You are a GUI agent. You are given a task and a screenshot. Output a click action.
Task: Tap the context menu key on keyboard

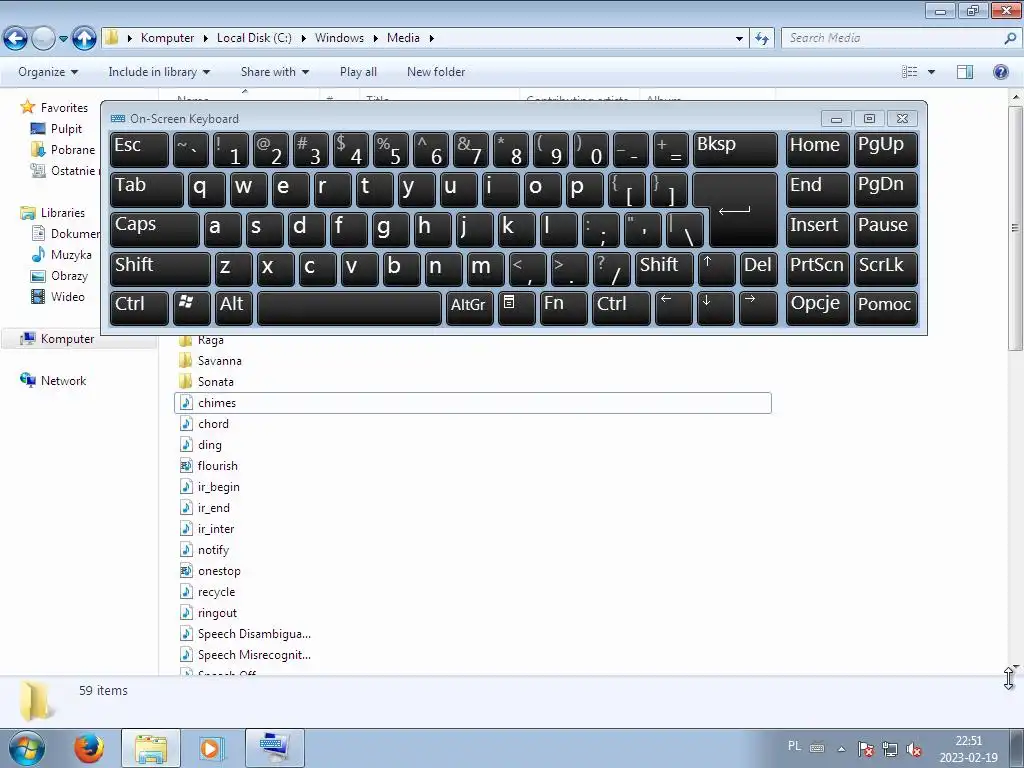517,308
